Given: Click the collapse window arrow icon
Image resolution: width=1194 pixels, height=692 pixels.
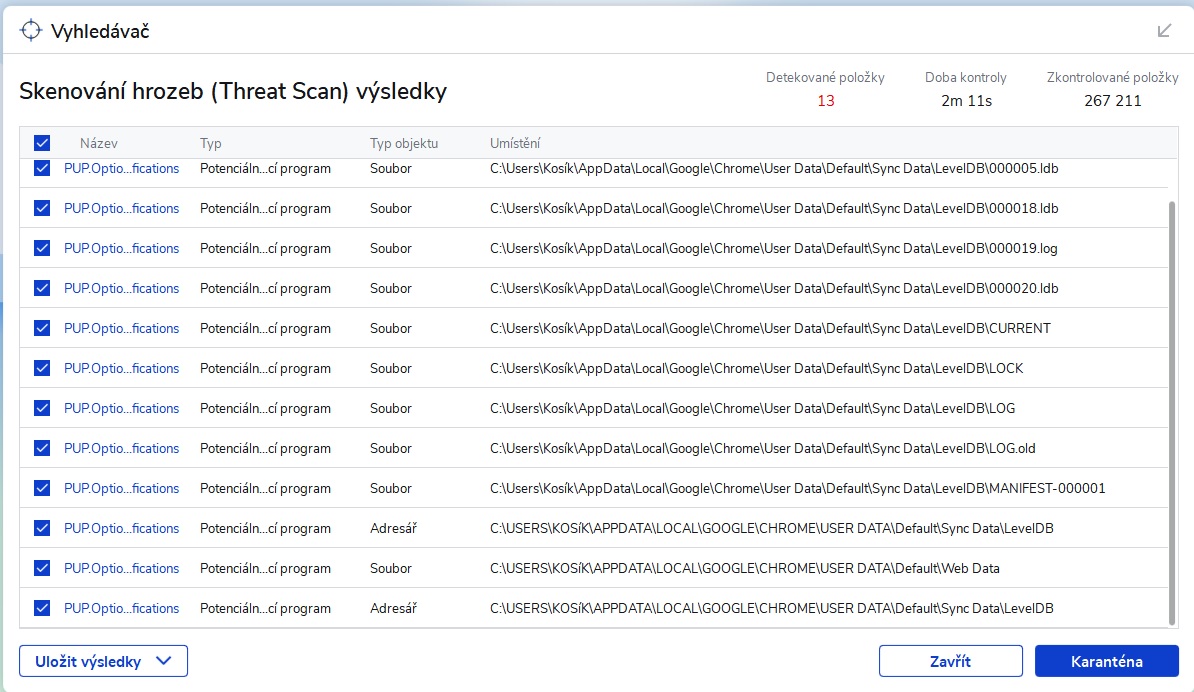Looking at the screenshot, I should [1164, 30].
